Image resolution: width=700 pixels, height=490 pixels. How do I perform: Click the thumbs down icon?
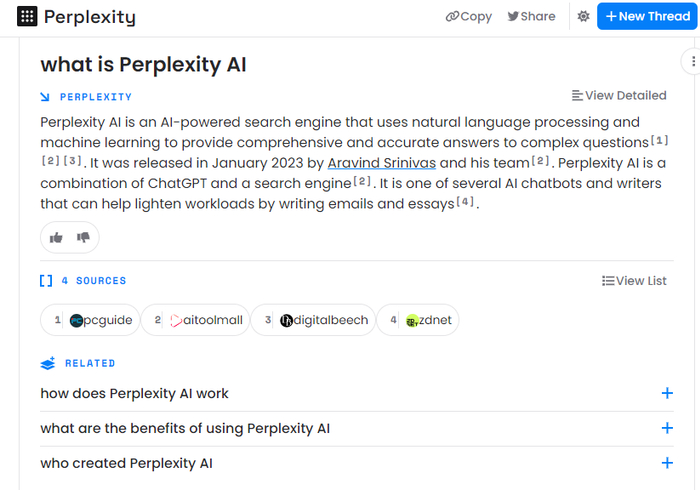tap(83, 237)
